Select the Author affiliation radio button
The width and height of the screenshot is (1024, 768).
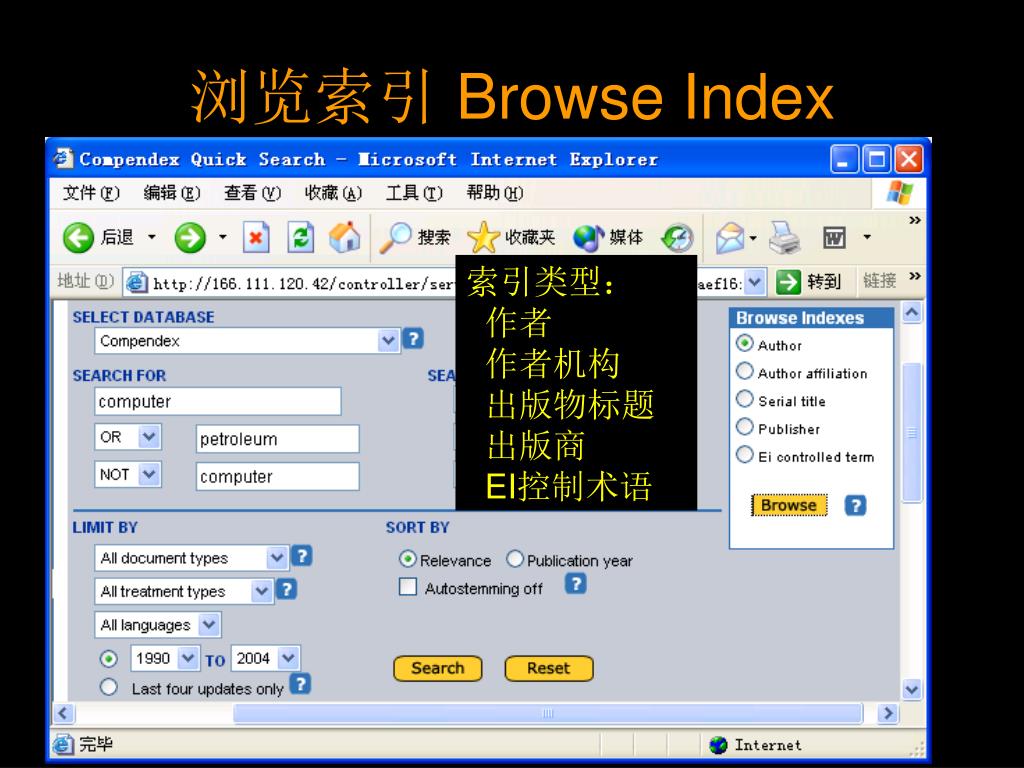[744, 371]
